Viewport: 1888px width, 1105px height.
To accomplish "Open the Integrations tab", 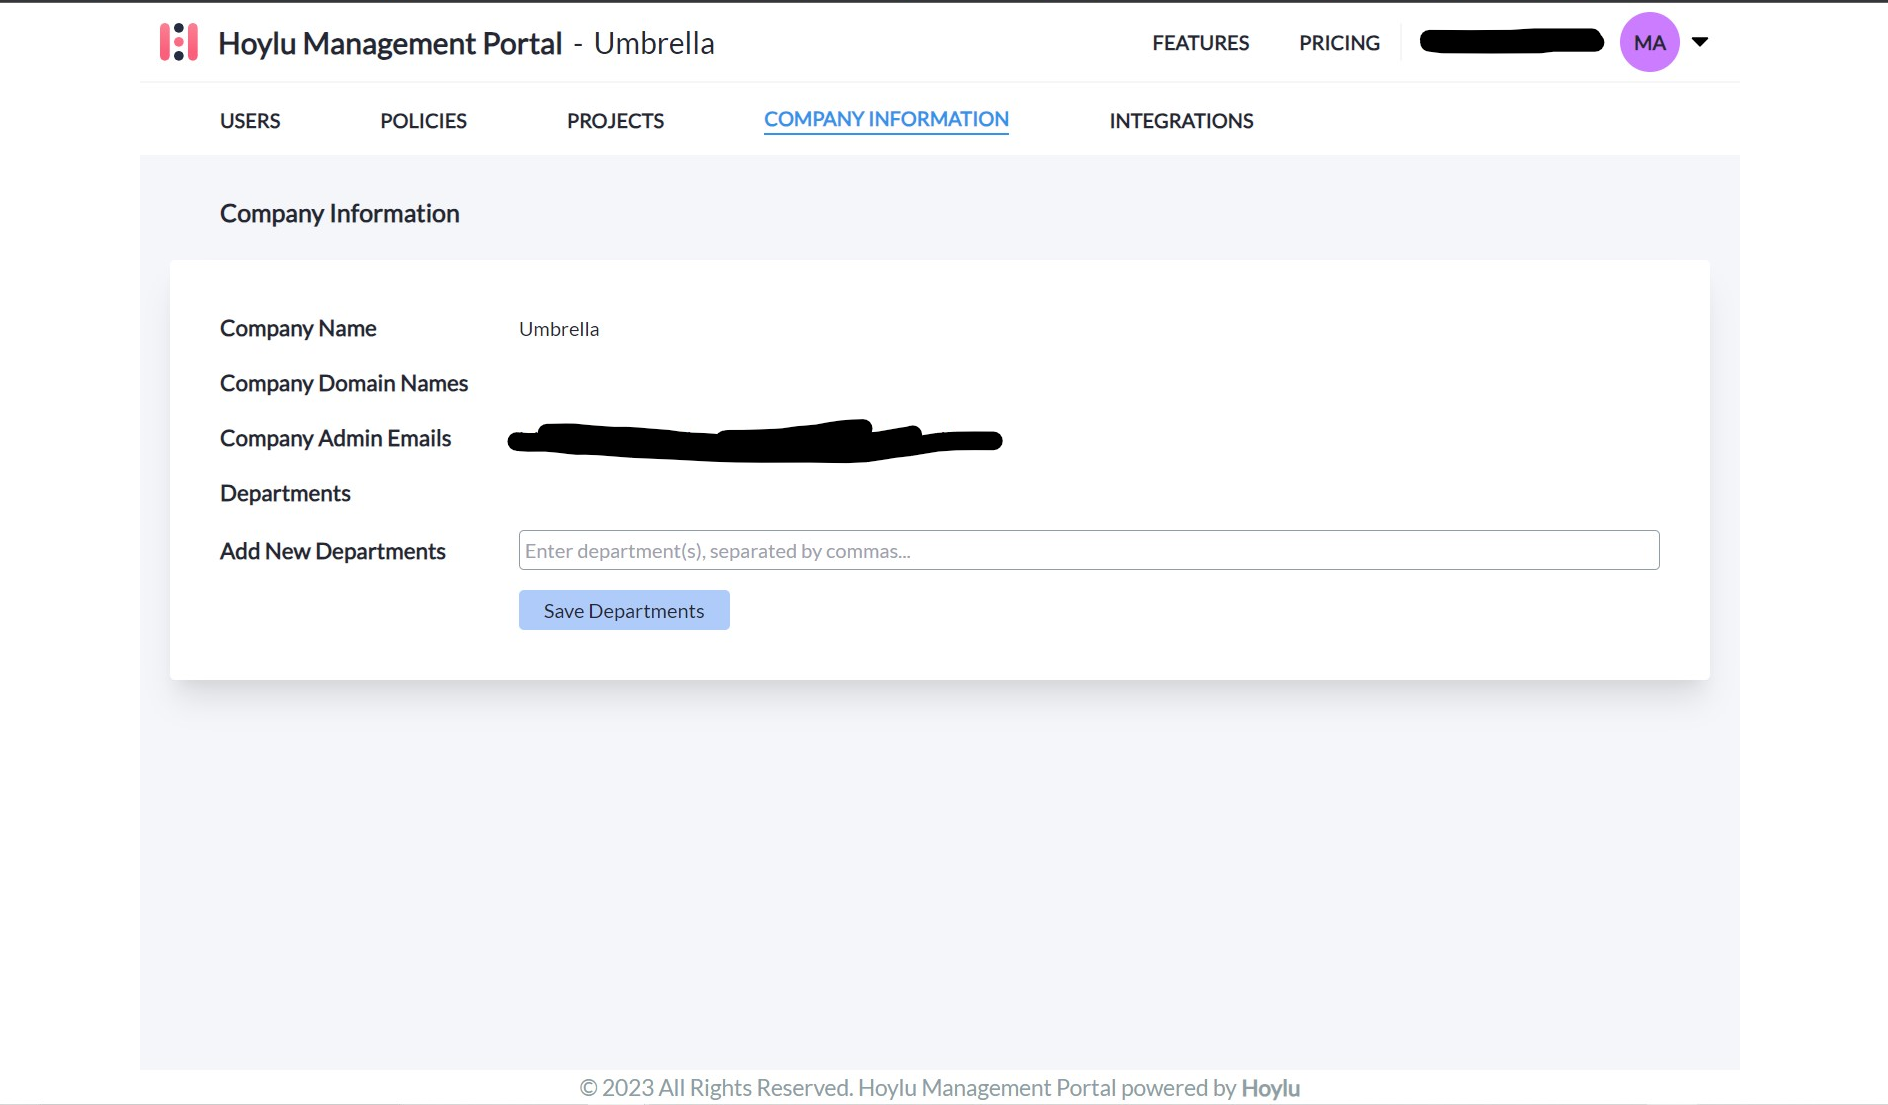I will pos(1181,121).
